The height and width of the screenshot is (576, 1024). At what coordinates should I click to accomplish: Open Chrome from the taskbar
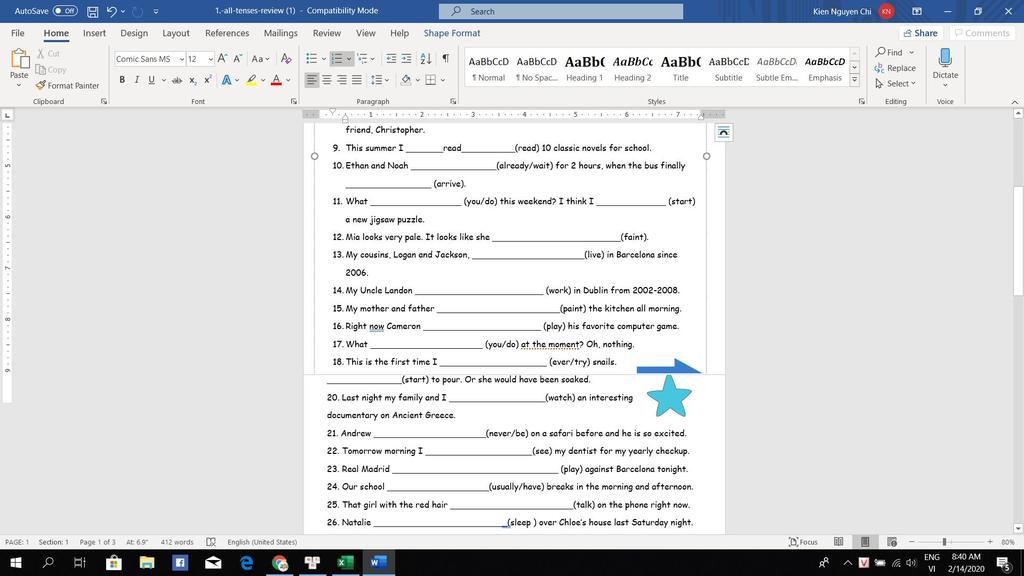tap(280, 562)
